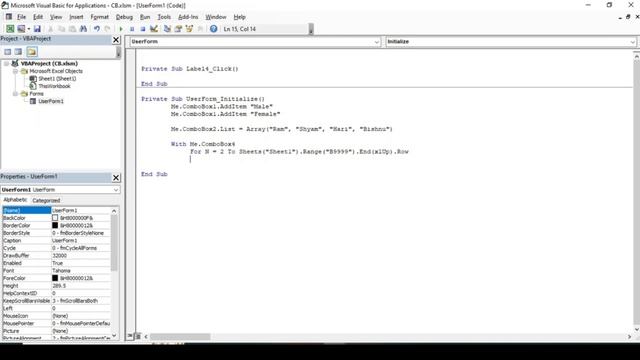The image size is (640, 360).
Task: Click the BorderColor black color swatch
Action: [55, 225]
